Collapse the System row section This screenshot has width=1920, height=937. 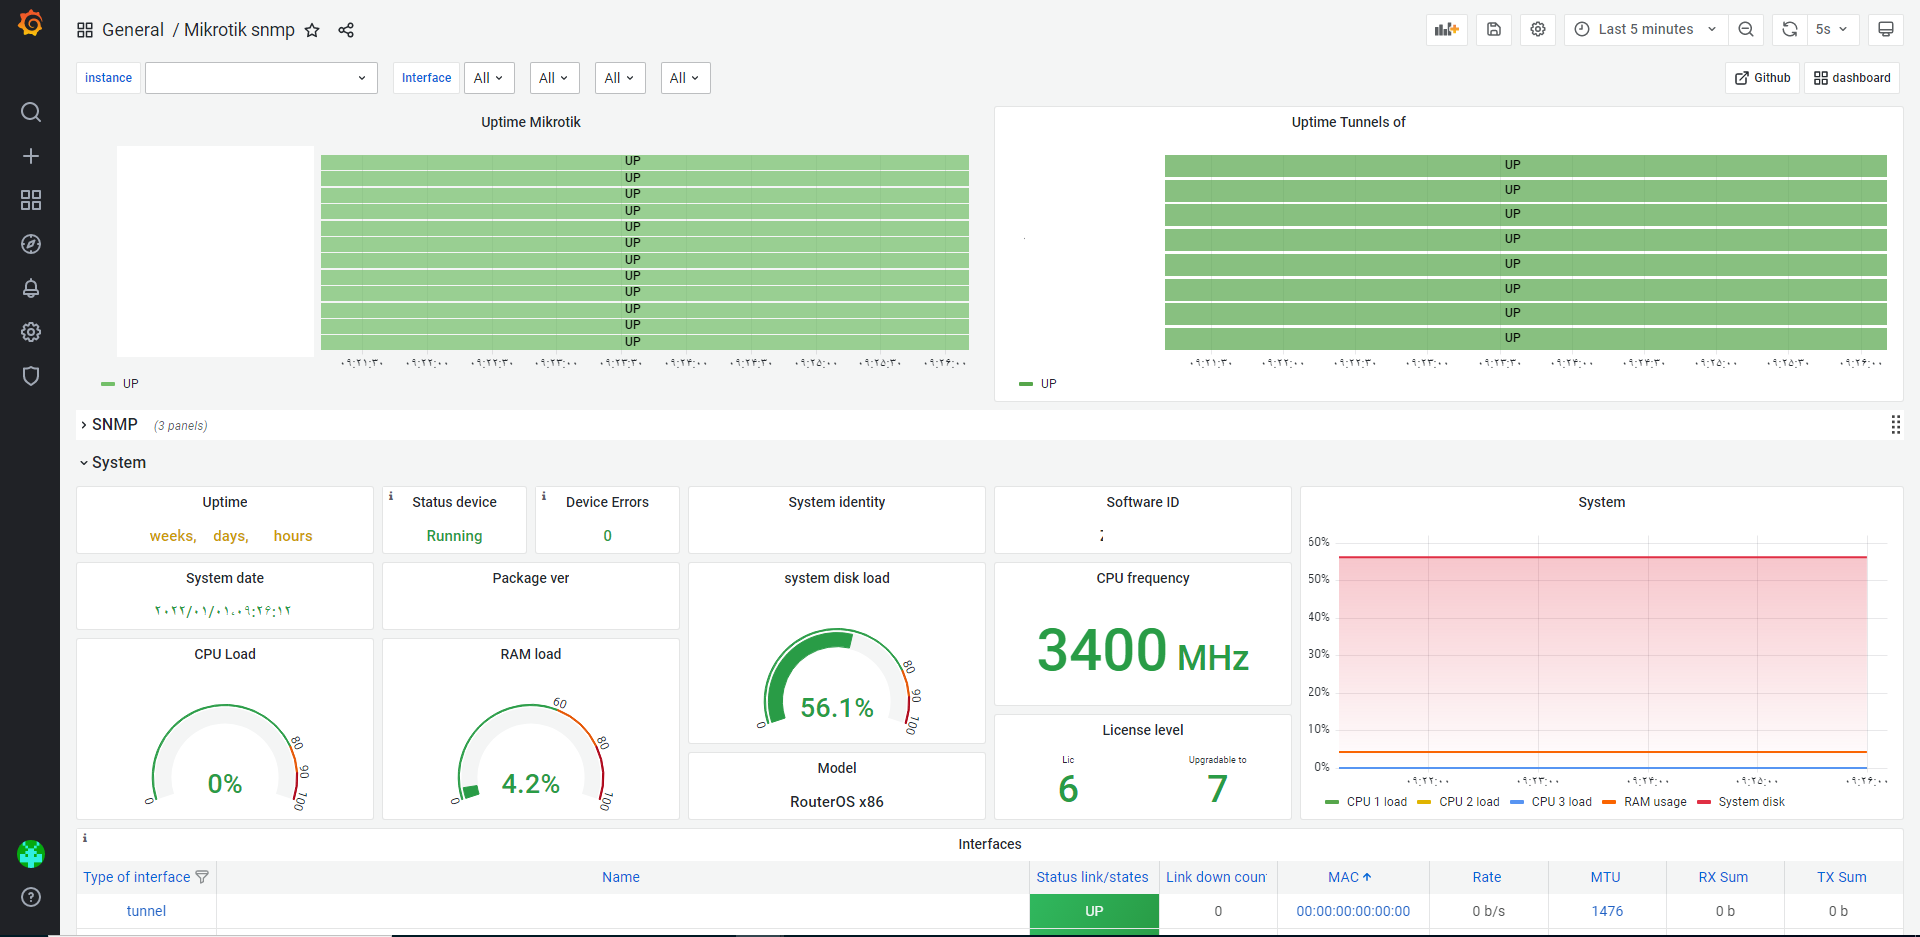coord(118,463)
